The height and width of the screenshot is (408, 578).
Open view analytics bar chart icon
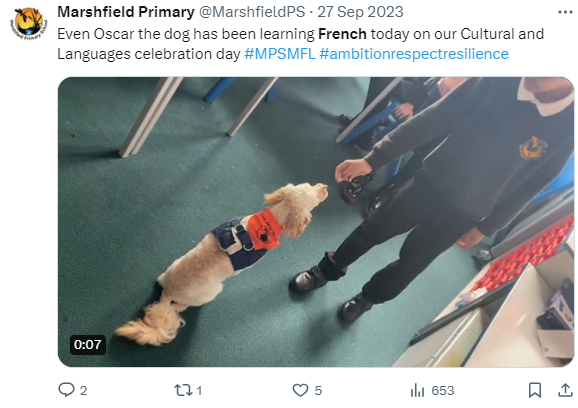tap(417, 390)
